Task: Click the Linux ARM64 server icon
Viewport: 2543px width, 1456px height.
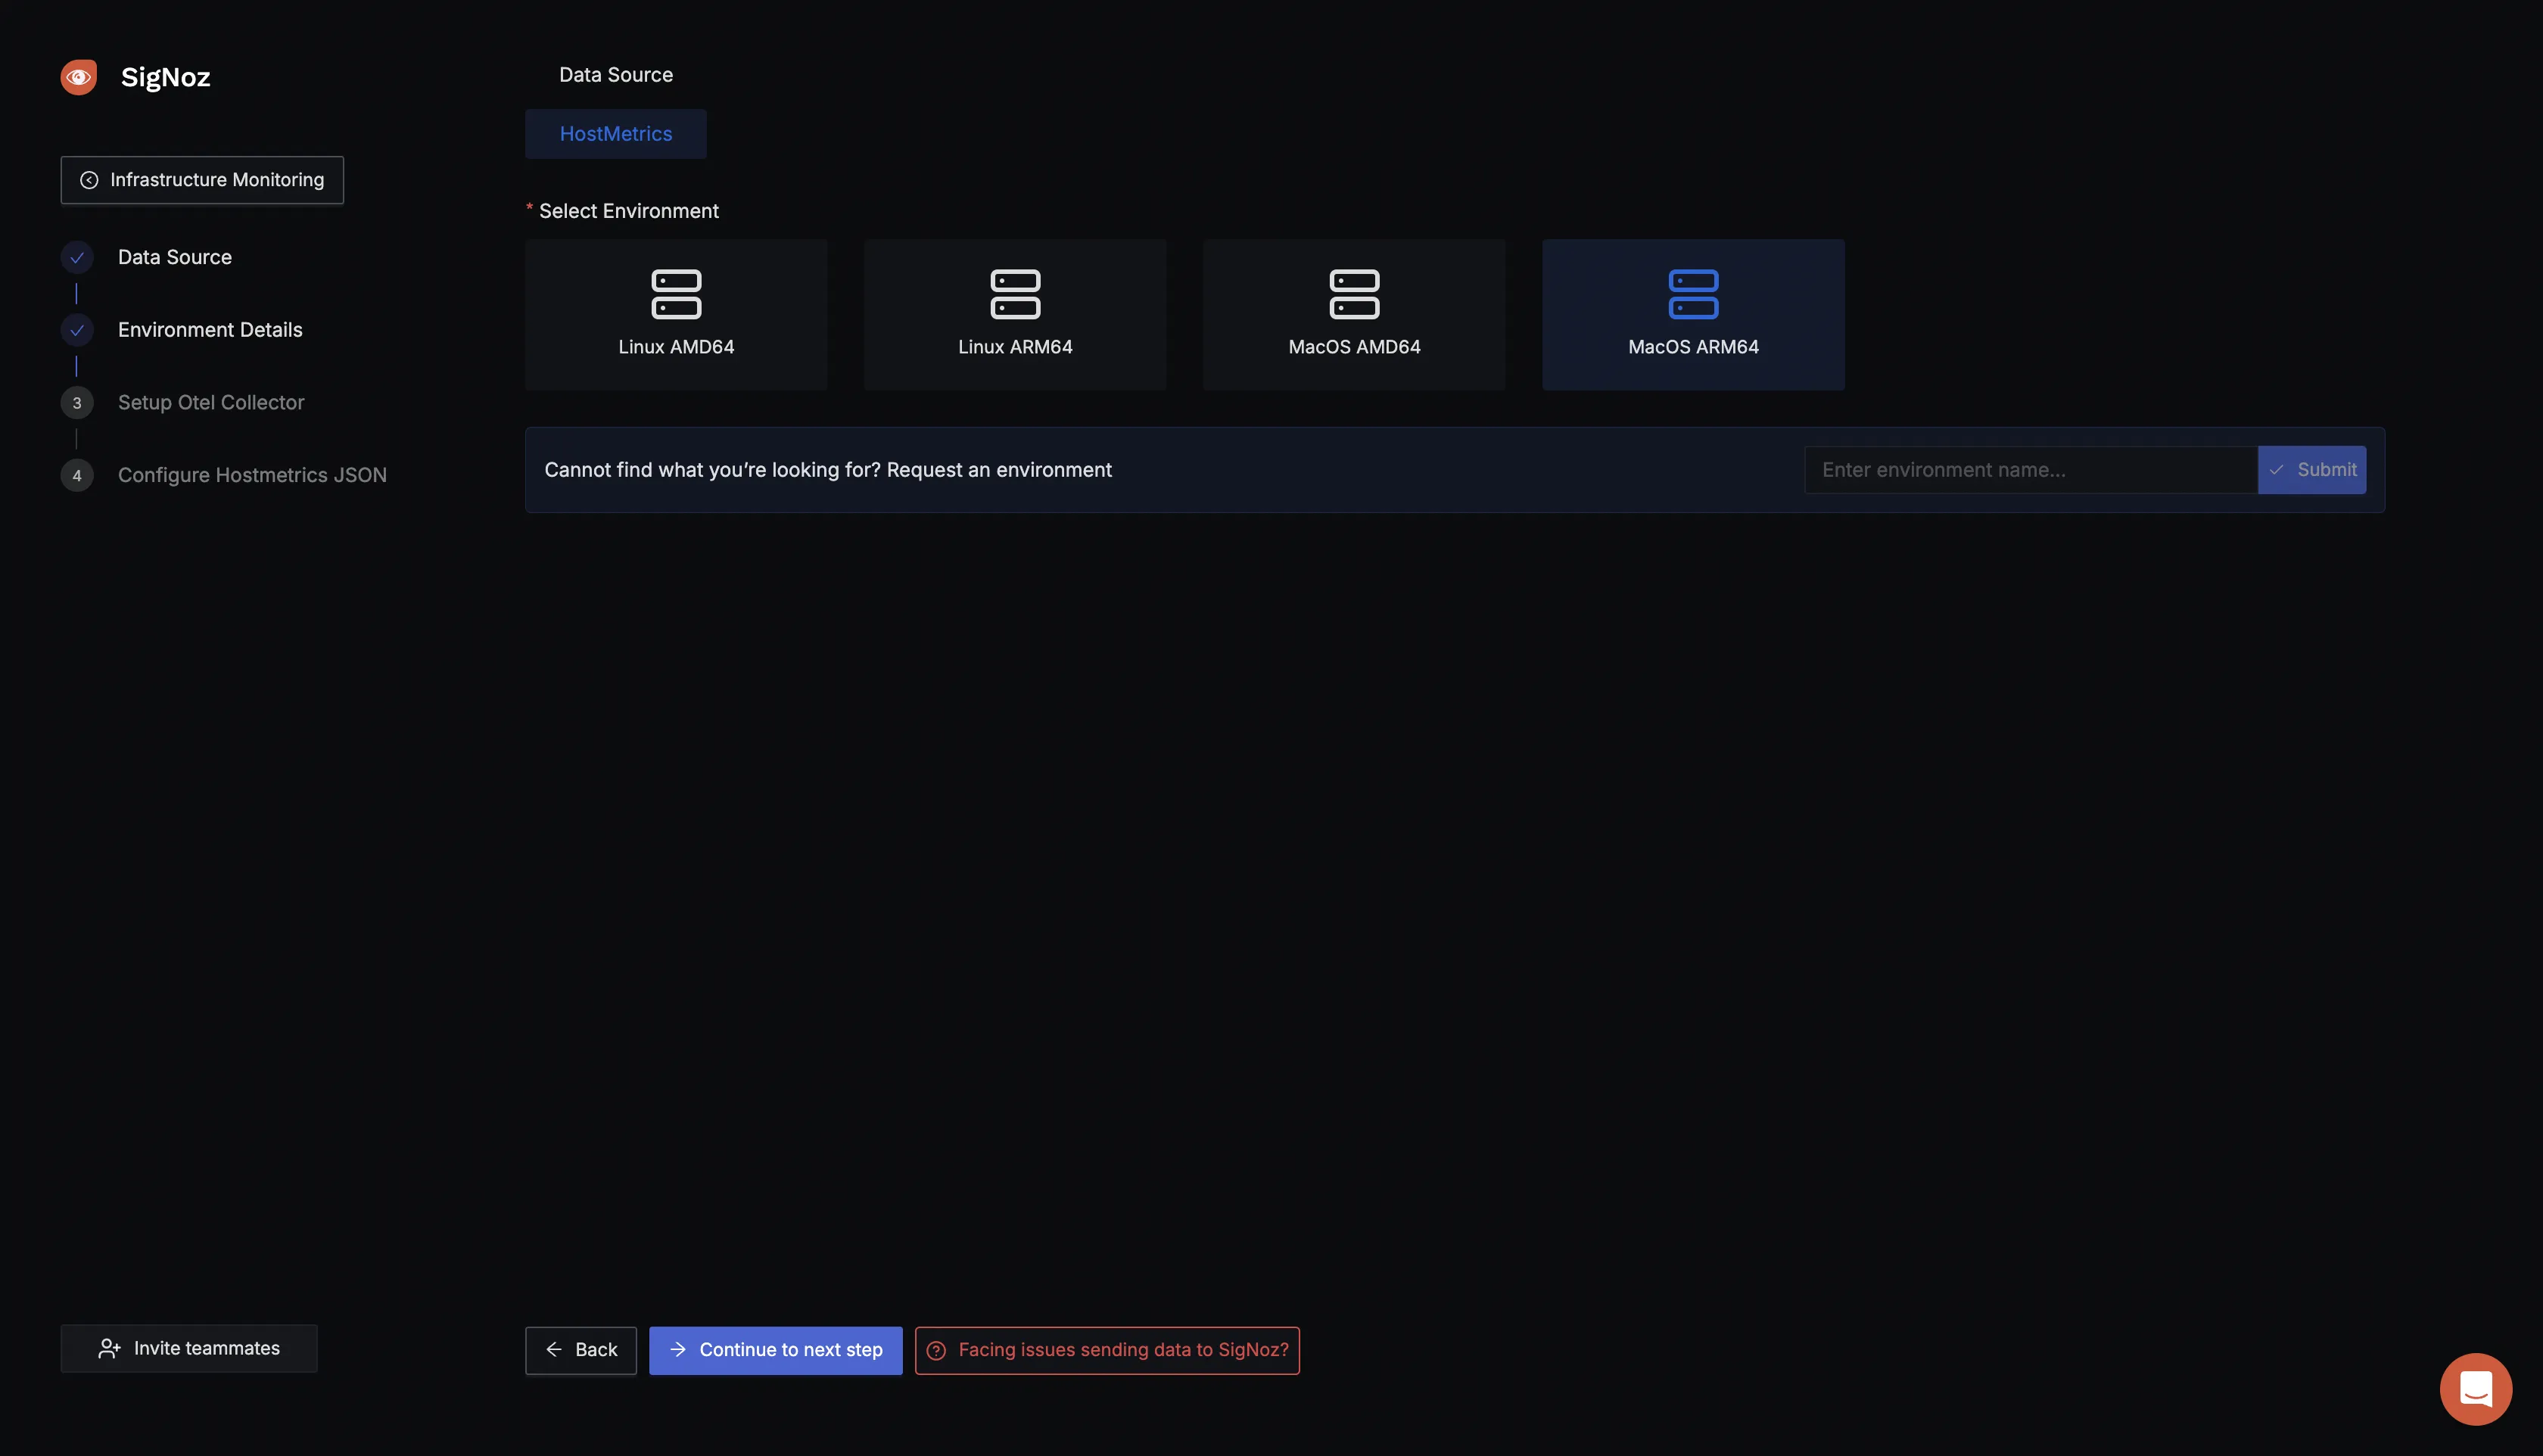Action: point(1015,294)
